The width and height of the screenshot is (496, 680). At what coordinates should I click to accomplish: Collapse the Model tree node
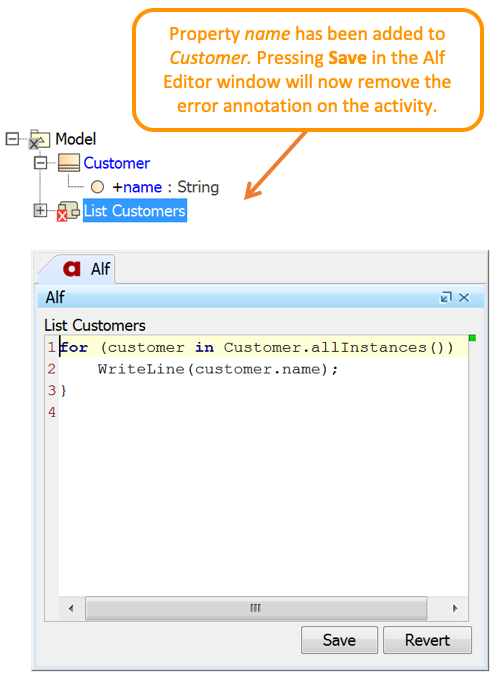point(12,139)
